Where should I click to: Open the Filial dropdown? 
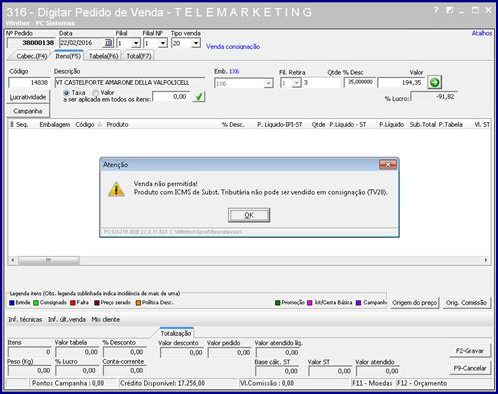tap(135, 43)
